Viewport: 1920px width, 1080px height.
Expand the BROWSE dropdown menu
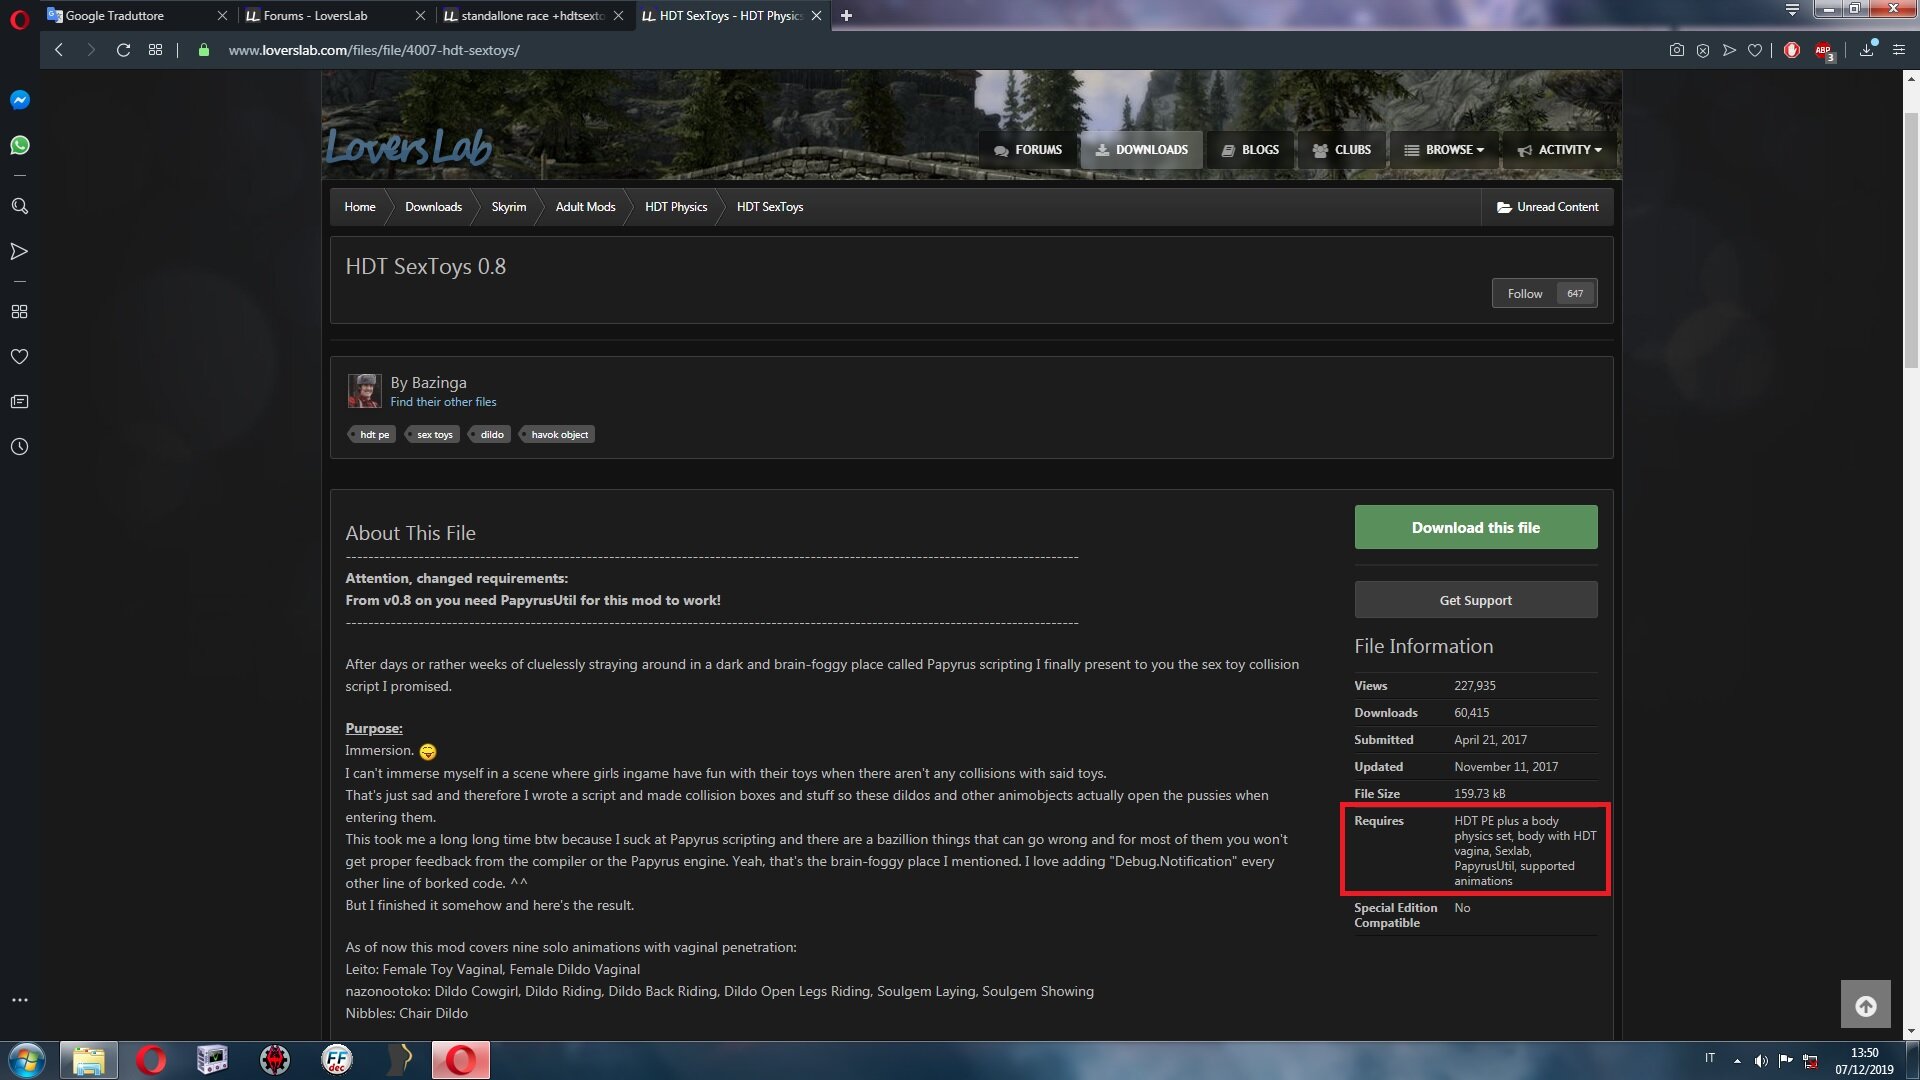(x=1444, y=150)
